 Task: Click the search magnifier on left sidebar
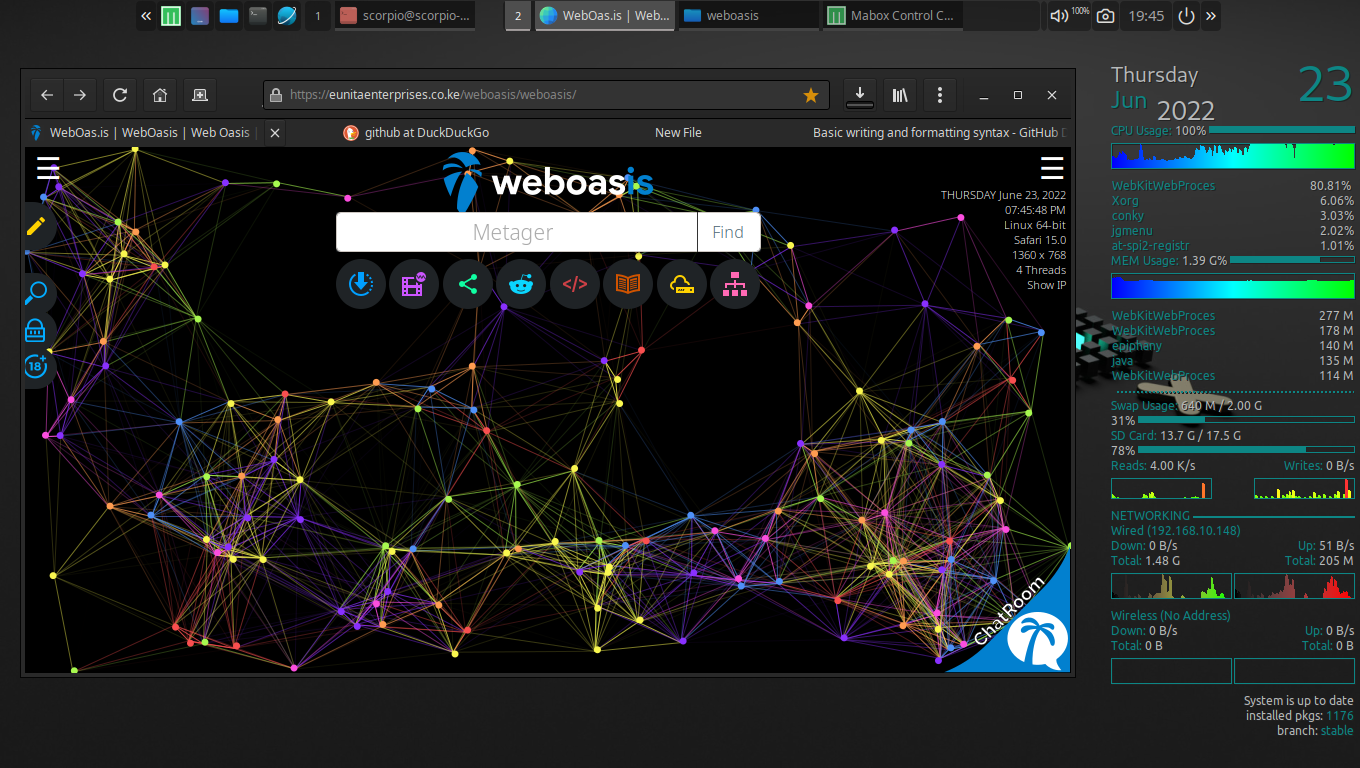37,292
